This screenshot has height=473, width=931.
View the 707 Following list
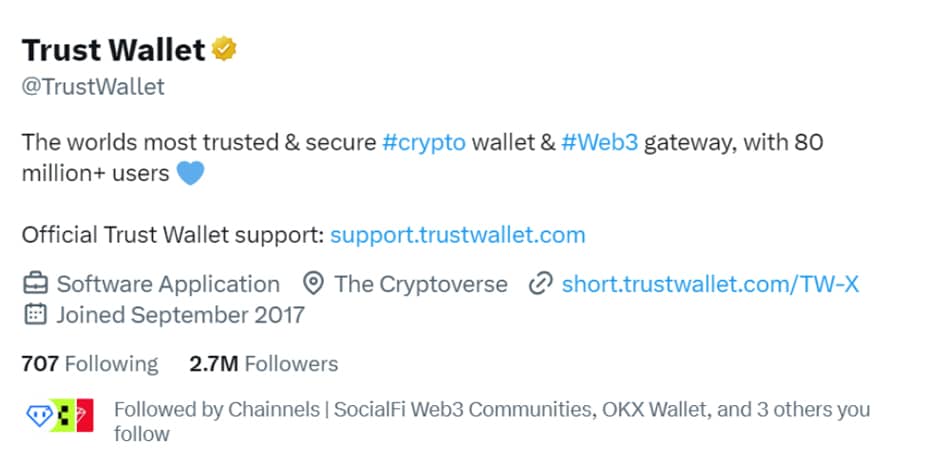pos(89,364)
